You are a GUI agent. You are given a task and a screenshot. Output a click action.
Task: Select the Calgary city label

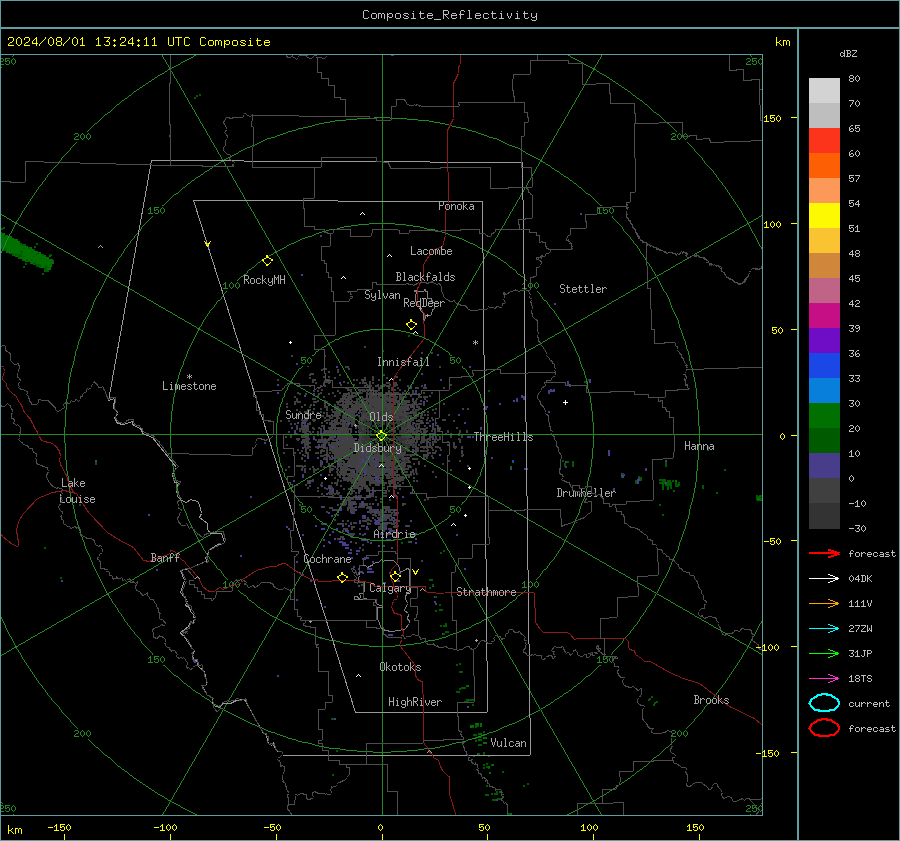click(x=390, y=588)
